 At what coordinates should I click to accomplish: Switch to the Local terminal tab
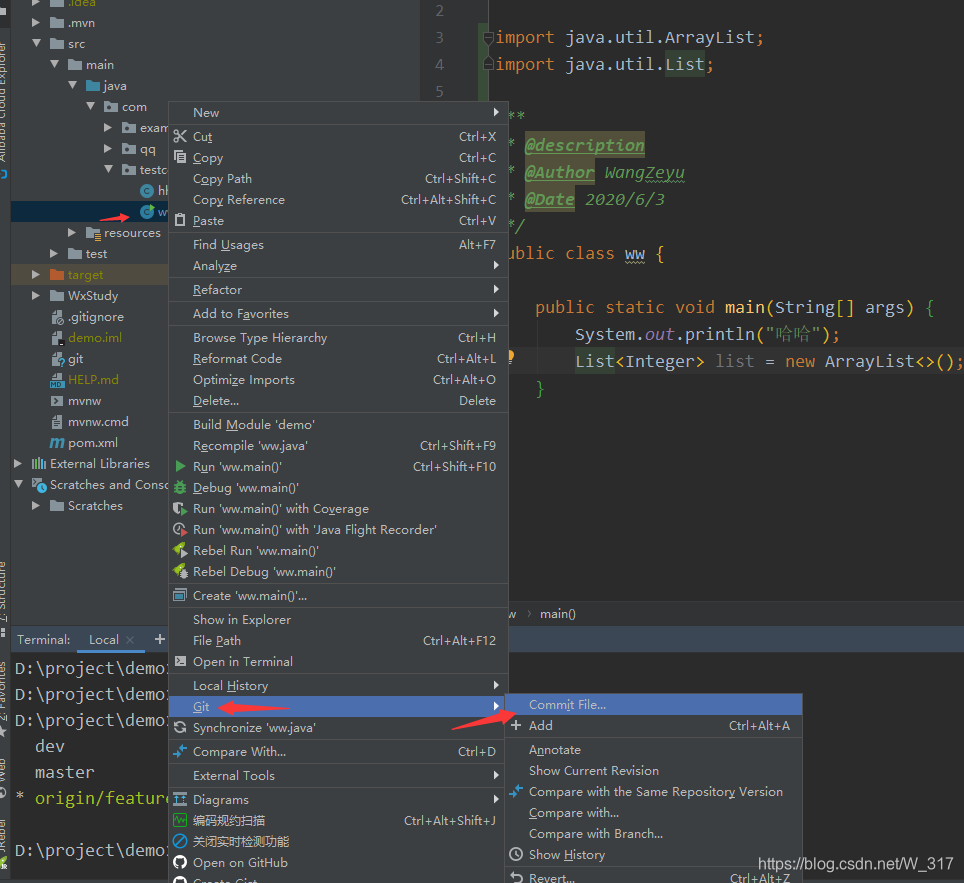(103, 639)
